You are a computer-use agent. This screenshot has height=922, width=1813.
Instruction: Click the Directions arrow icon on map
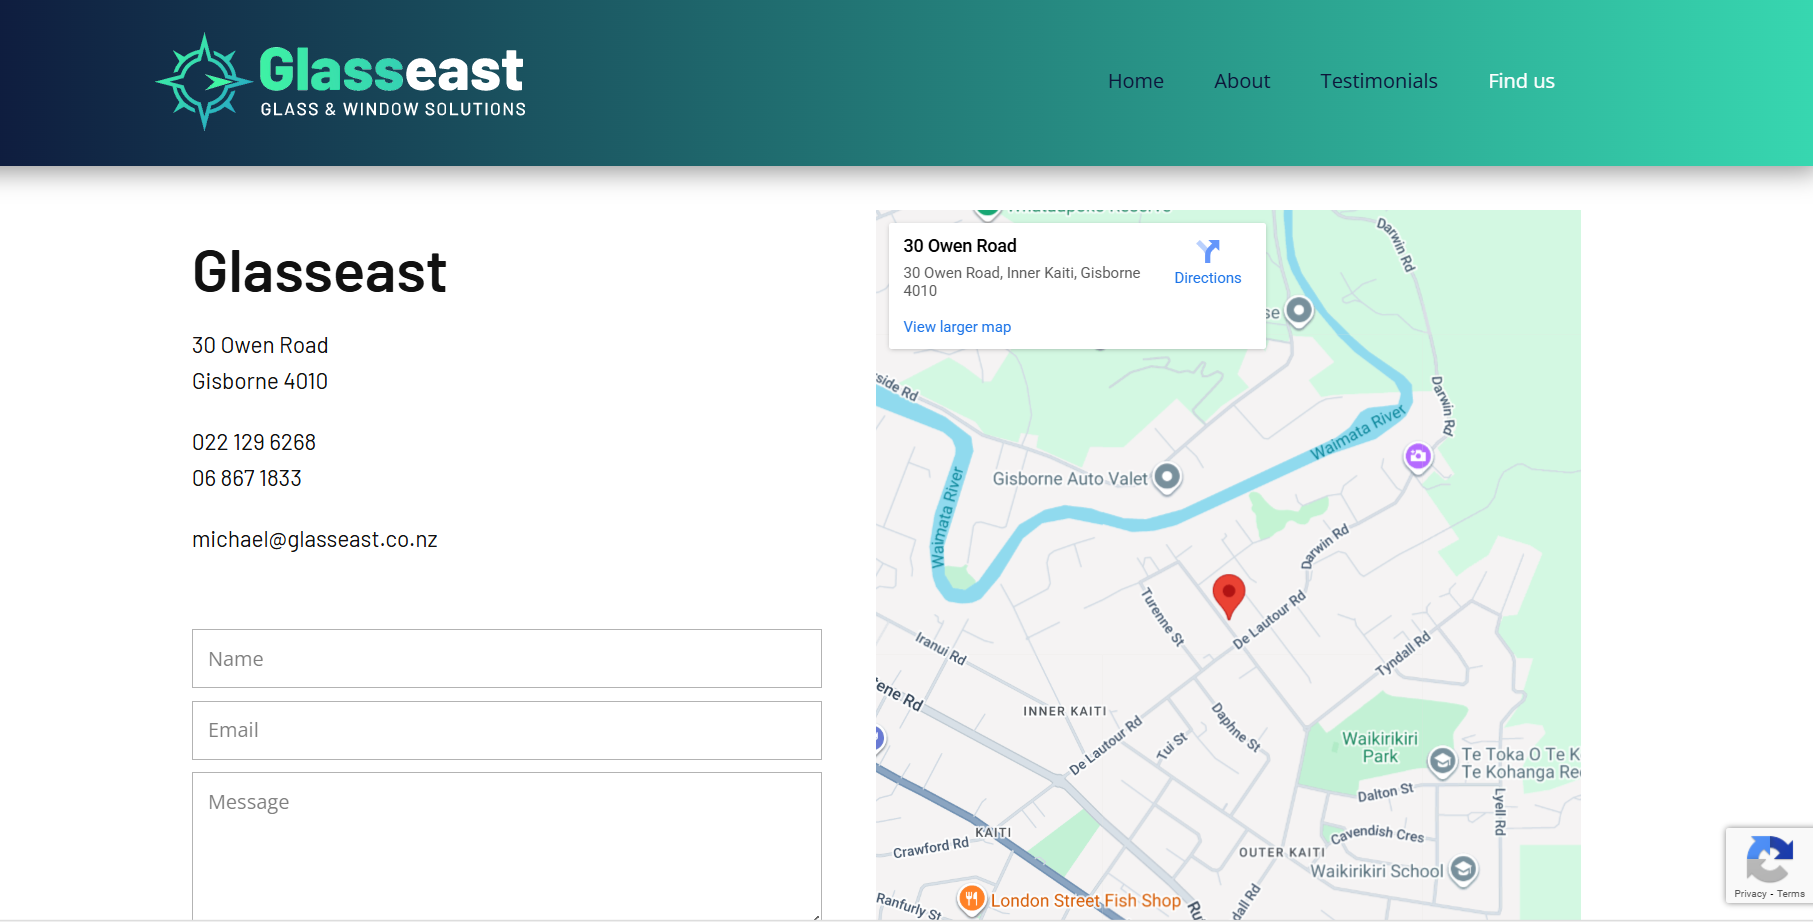(1207, 251)
